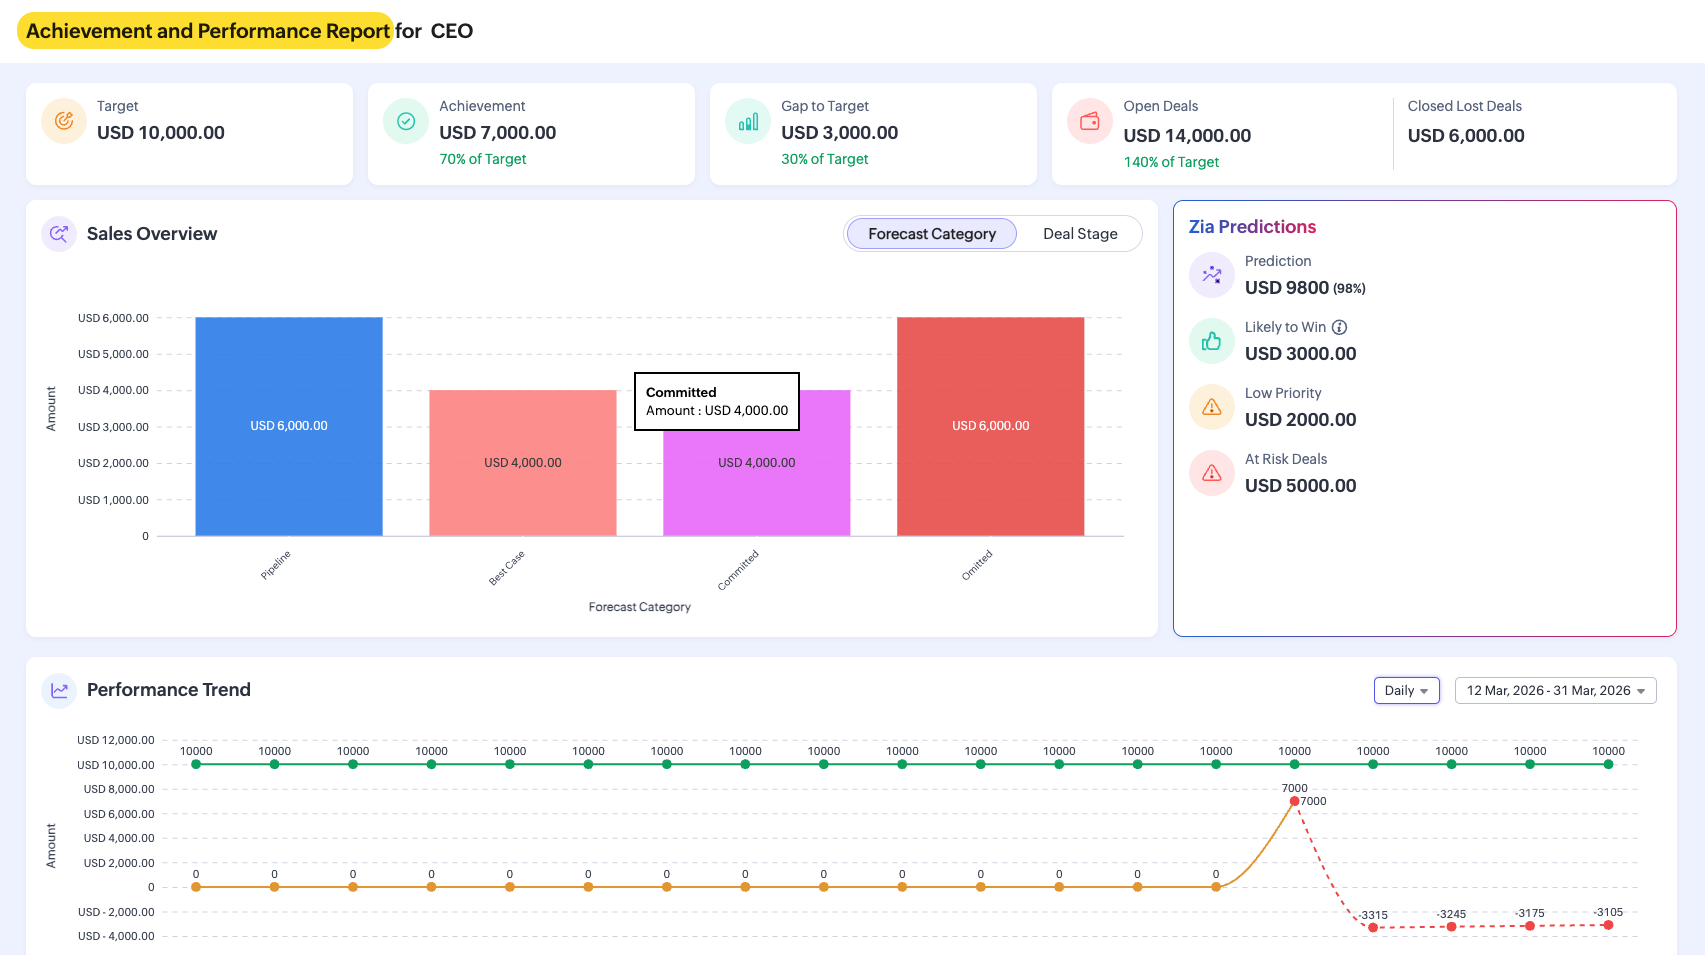This screenshot has height=955, width=1705.
Task: Click the Zia Prediction sparkle icon
Action: pyautogui.click(x=1212, y=275)
